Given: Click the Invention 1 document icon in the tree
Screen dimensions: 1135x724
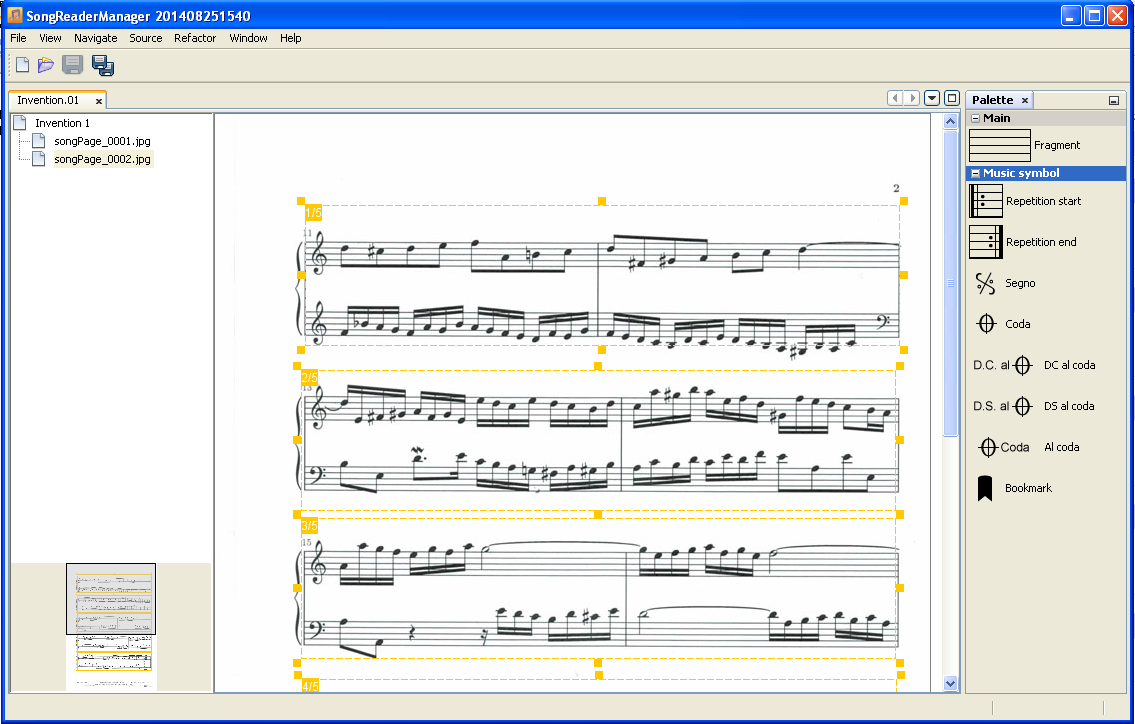Looking at the screenshot, I should [20, 122].
